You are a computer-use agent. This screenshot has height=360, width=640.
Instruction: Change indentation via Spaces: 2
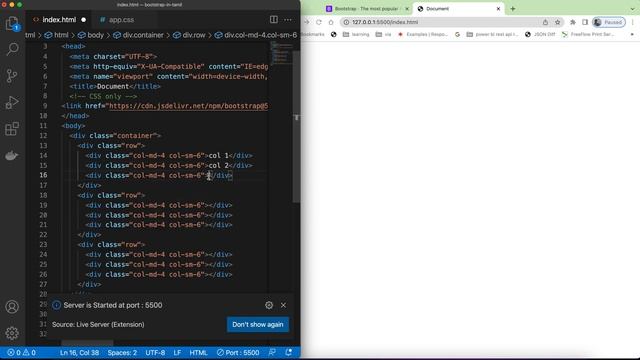(x=122, y=353)
